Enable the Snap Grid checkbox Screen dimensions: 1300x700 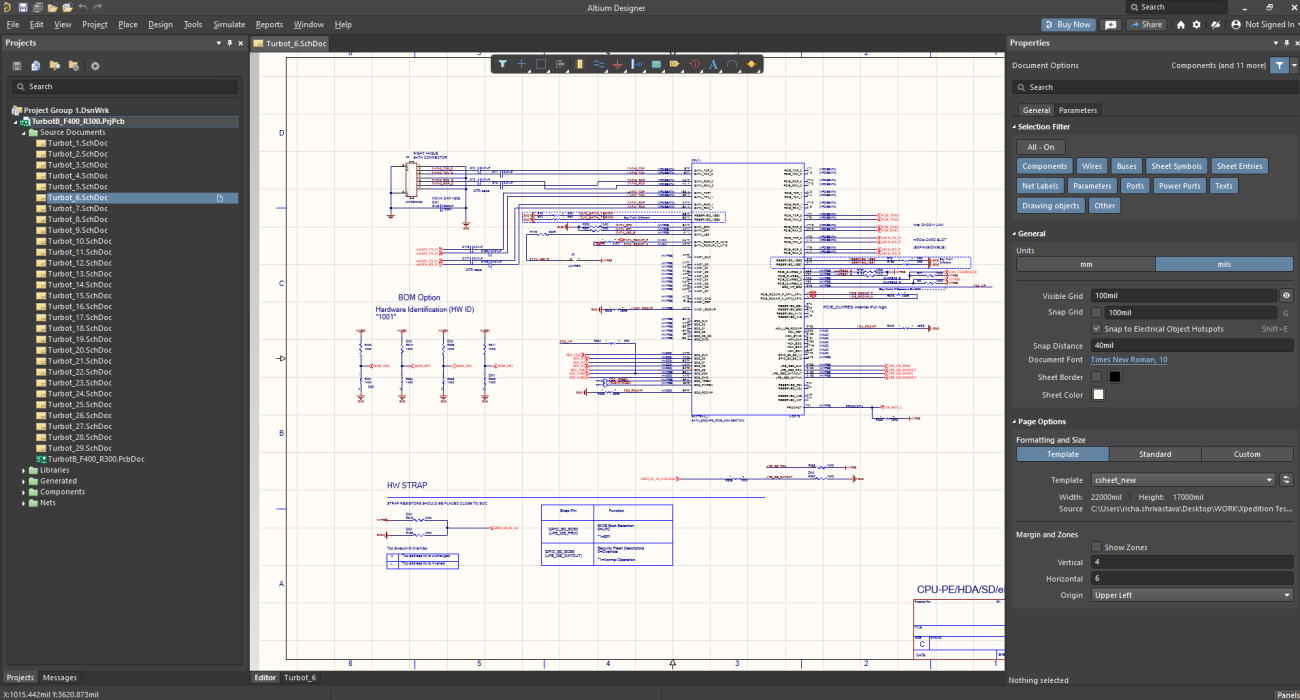1097,313
